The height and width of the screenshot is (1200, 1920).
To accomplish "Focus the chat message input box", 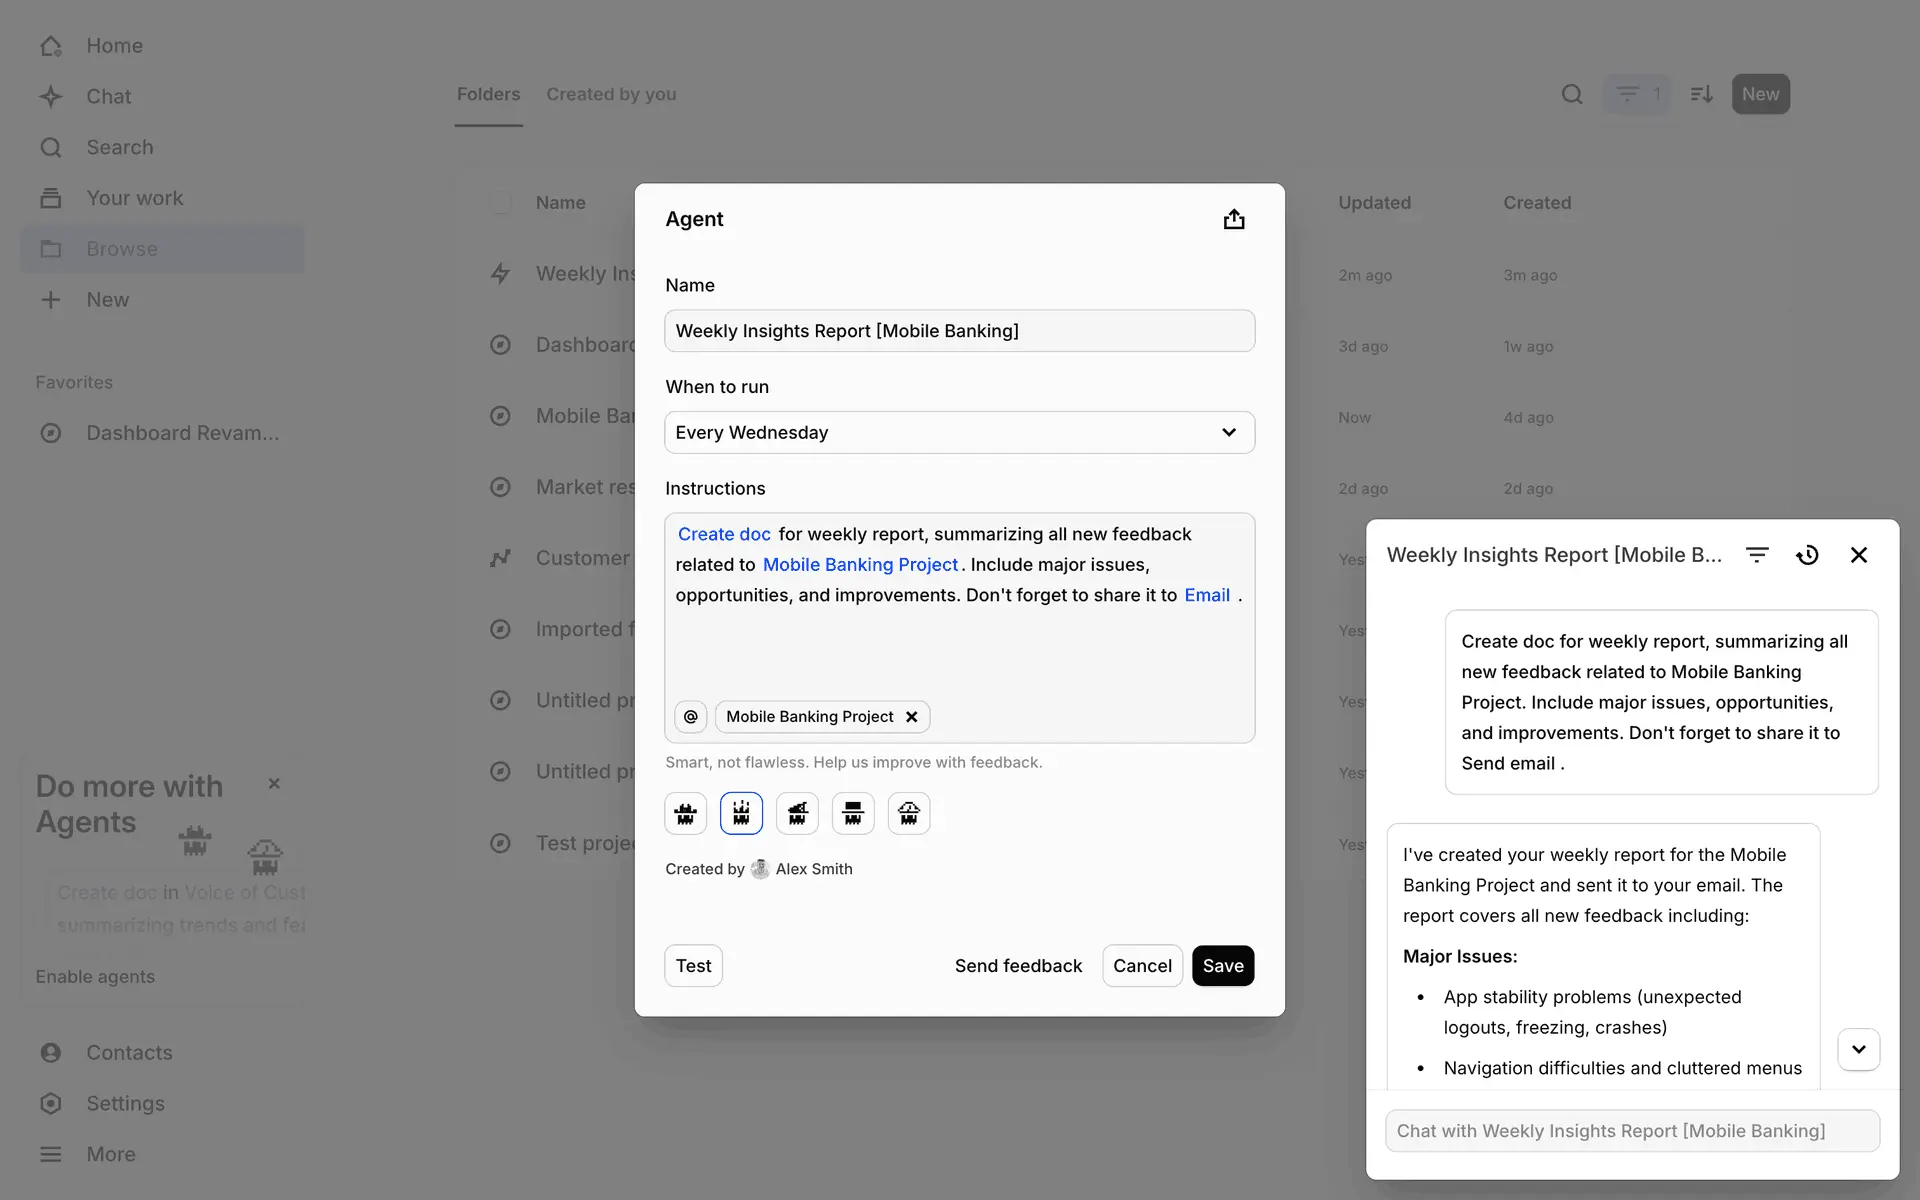I will tap(1631, 1130).
